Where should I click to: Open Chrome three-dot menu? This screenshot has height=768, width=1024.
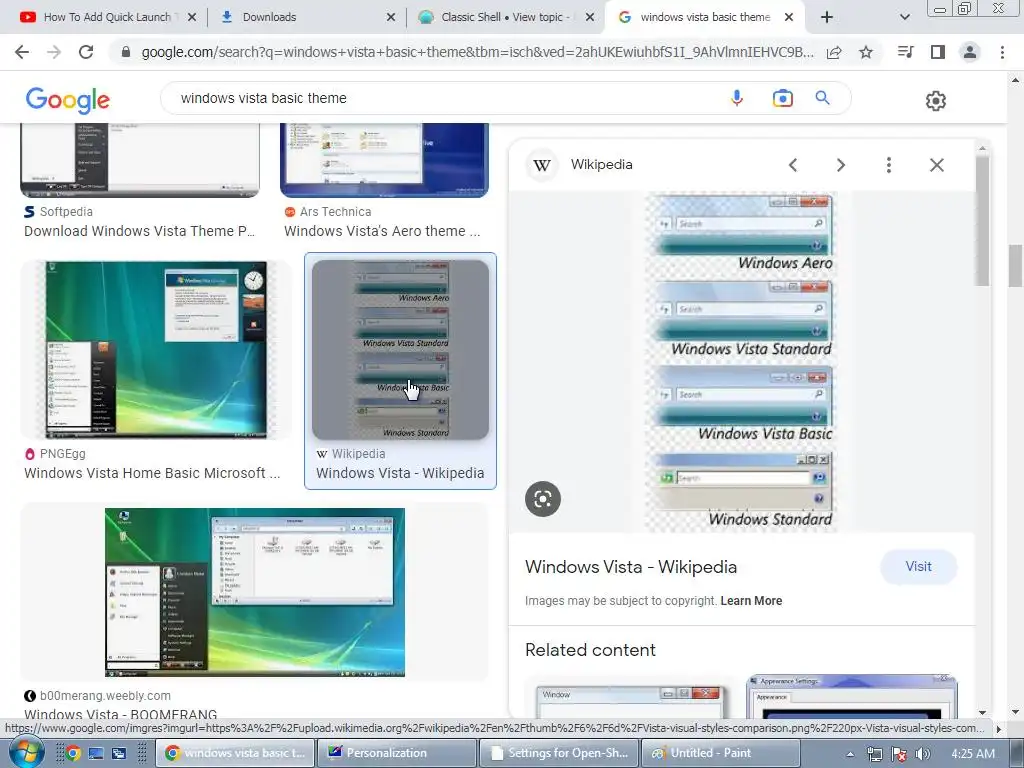pos(1002,52)
